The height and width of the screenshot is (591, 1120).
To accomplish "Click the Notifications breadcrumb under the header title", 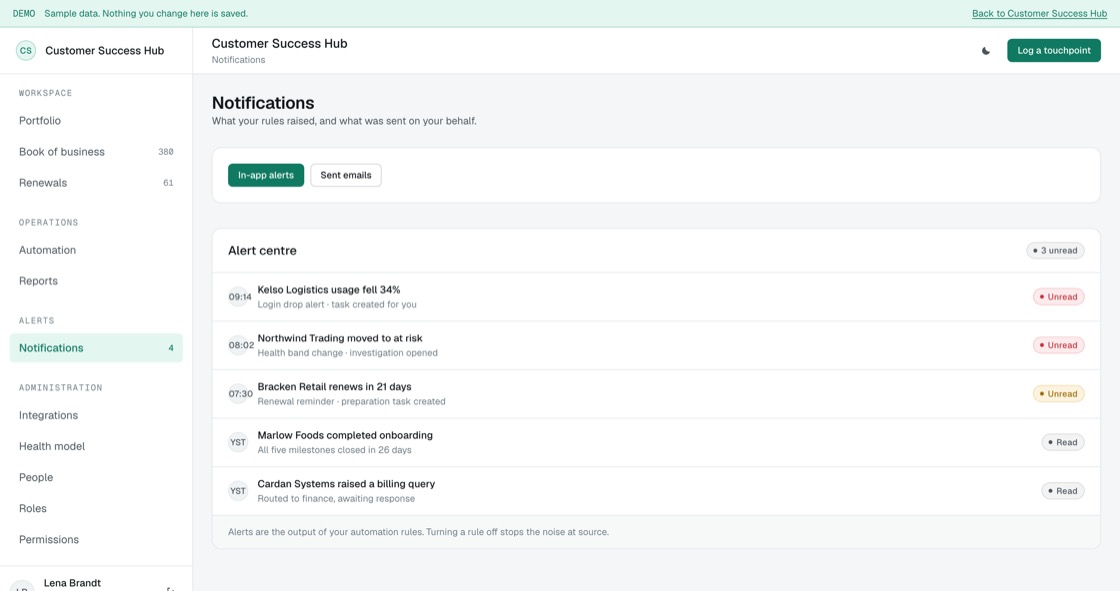I will [x=239, y=60].
